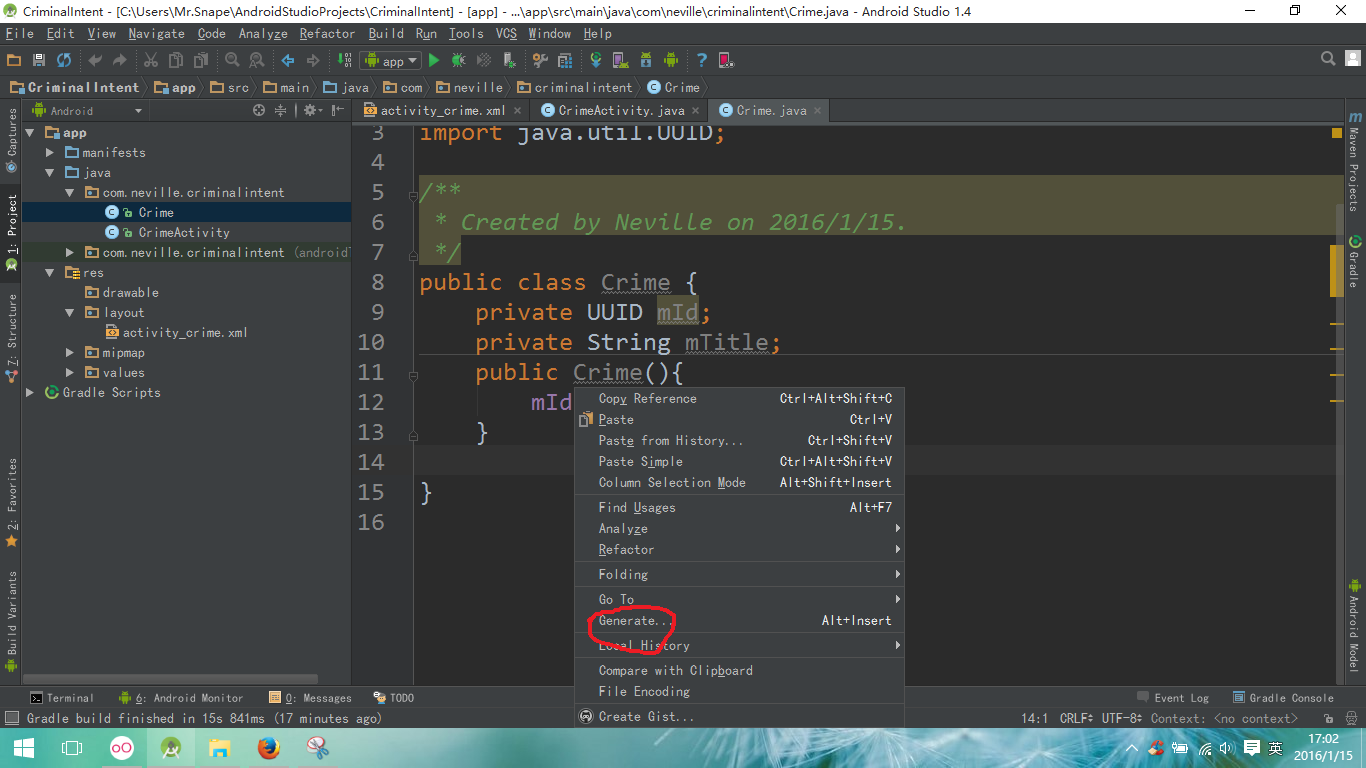Click the Copy toolbar icon
Image resolution: width=1366 pixels, height=768 pixels.
(x=176, y=61)
